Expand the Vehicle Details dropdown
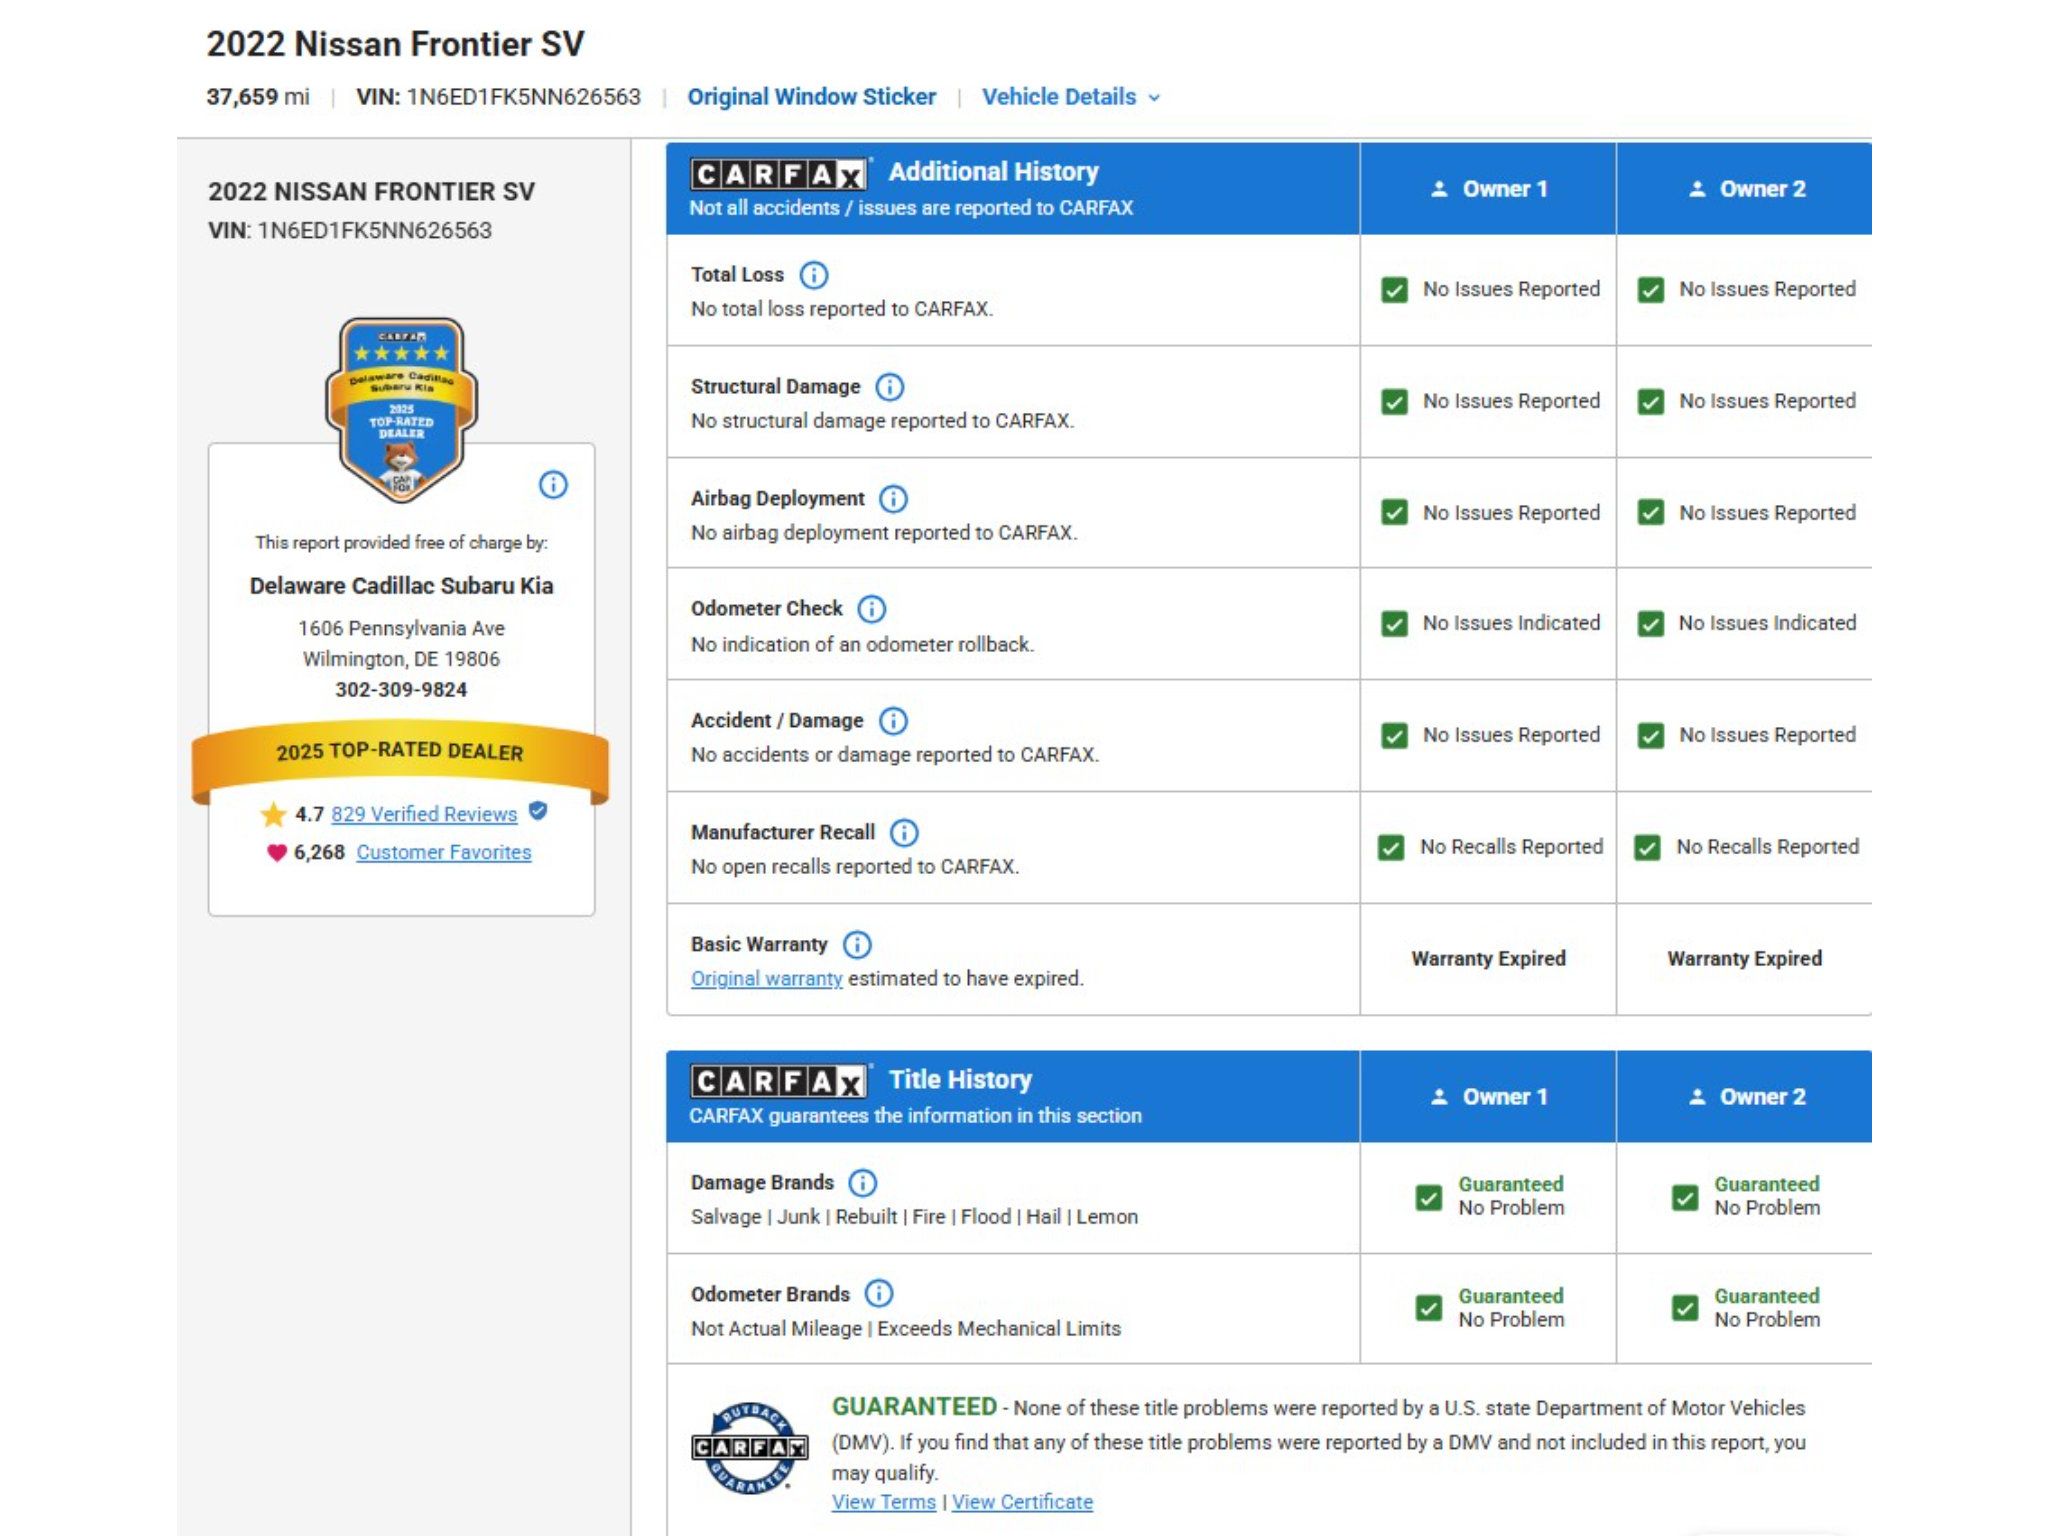This screenshot has width=2048, height=1536. click(1071, 97)
